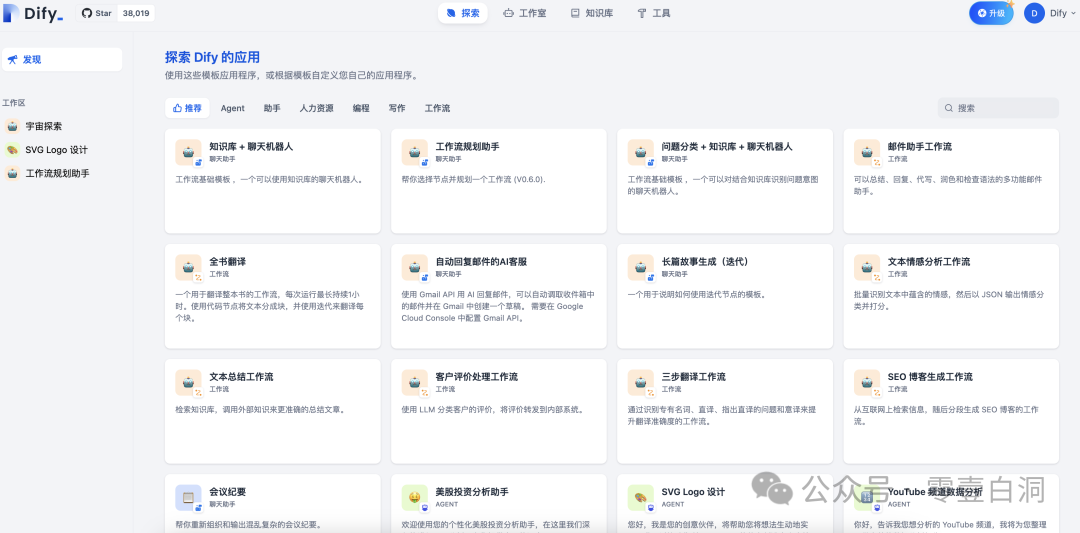The height and width of the screenshot is (533, 1080).
Task: Select the 编程 category filter
Action: click(361, 108)
